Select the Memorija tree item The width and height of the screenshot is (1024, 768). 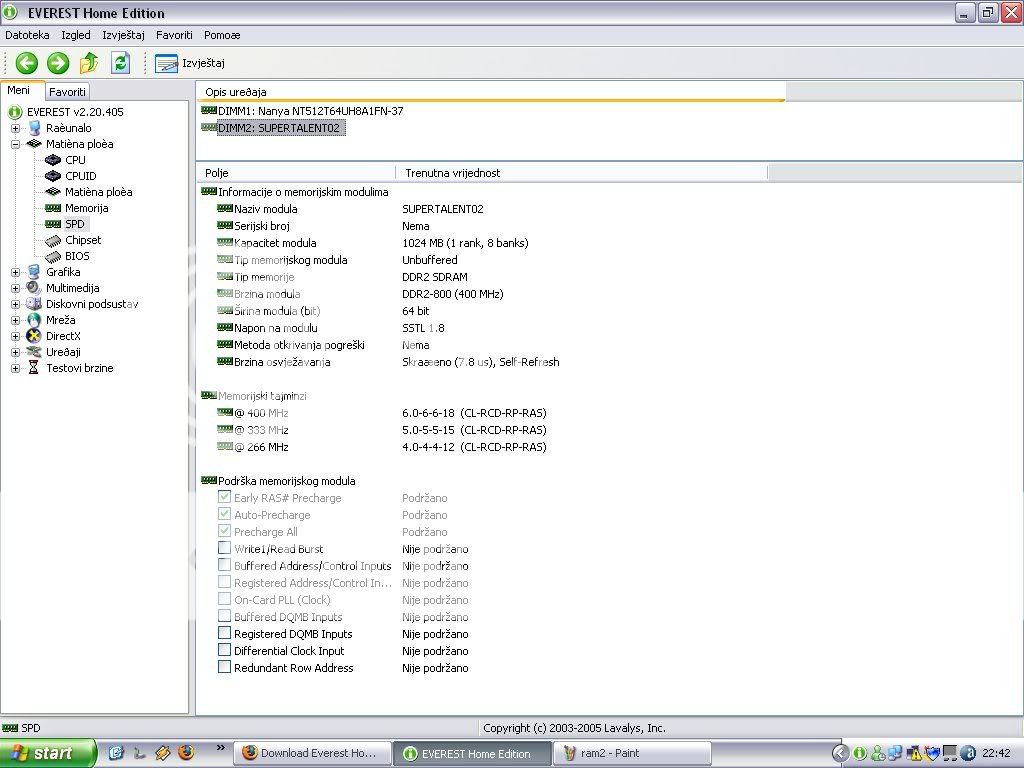(x=86, y=208)
